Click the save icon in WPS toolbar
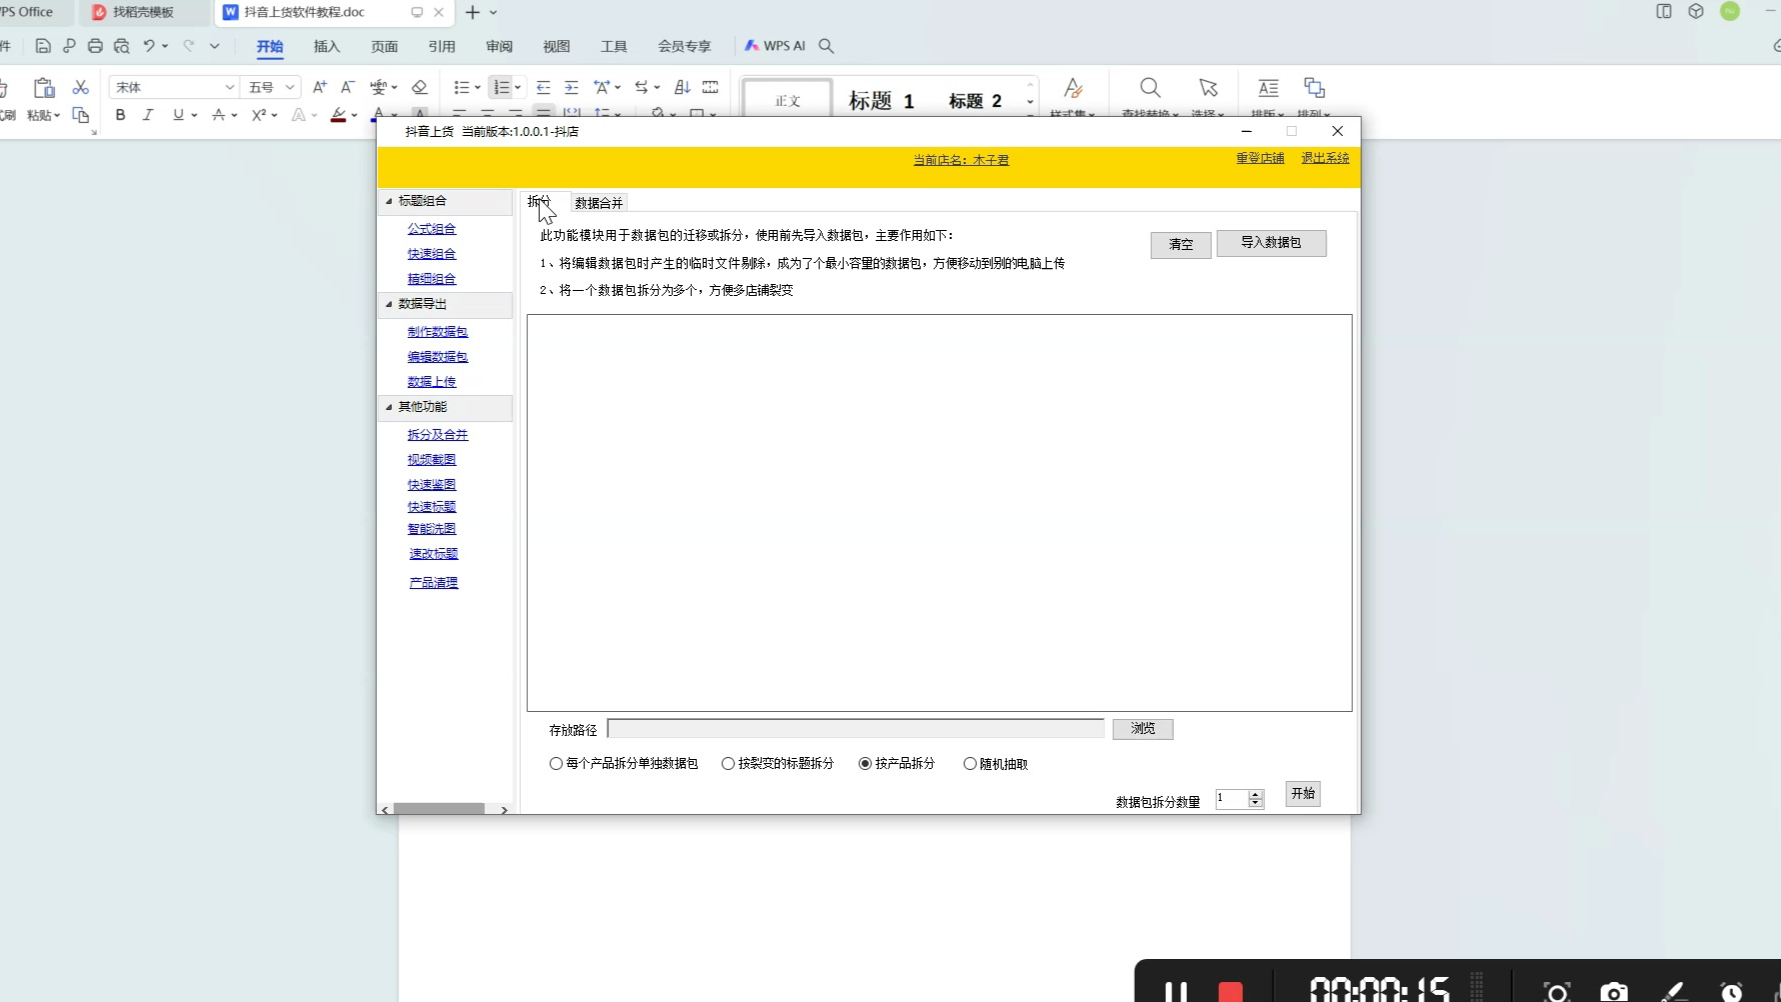The height and width of the screenshot is (1002, 1781). click(43, 46)
